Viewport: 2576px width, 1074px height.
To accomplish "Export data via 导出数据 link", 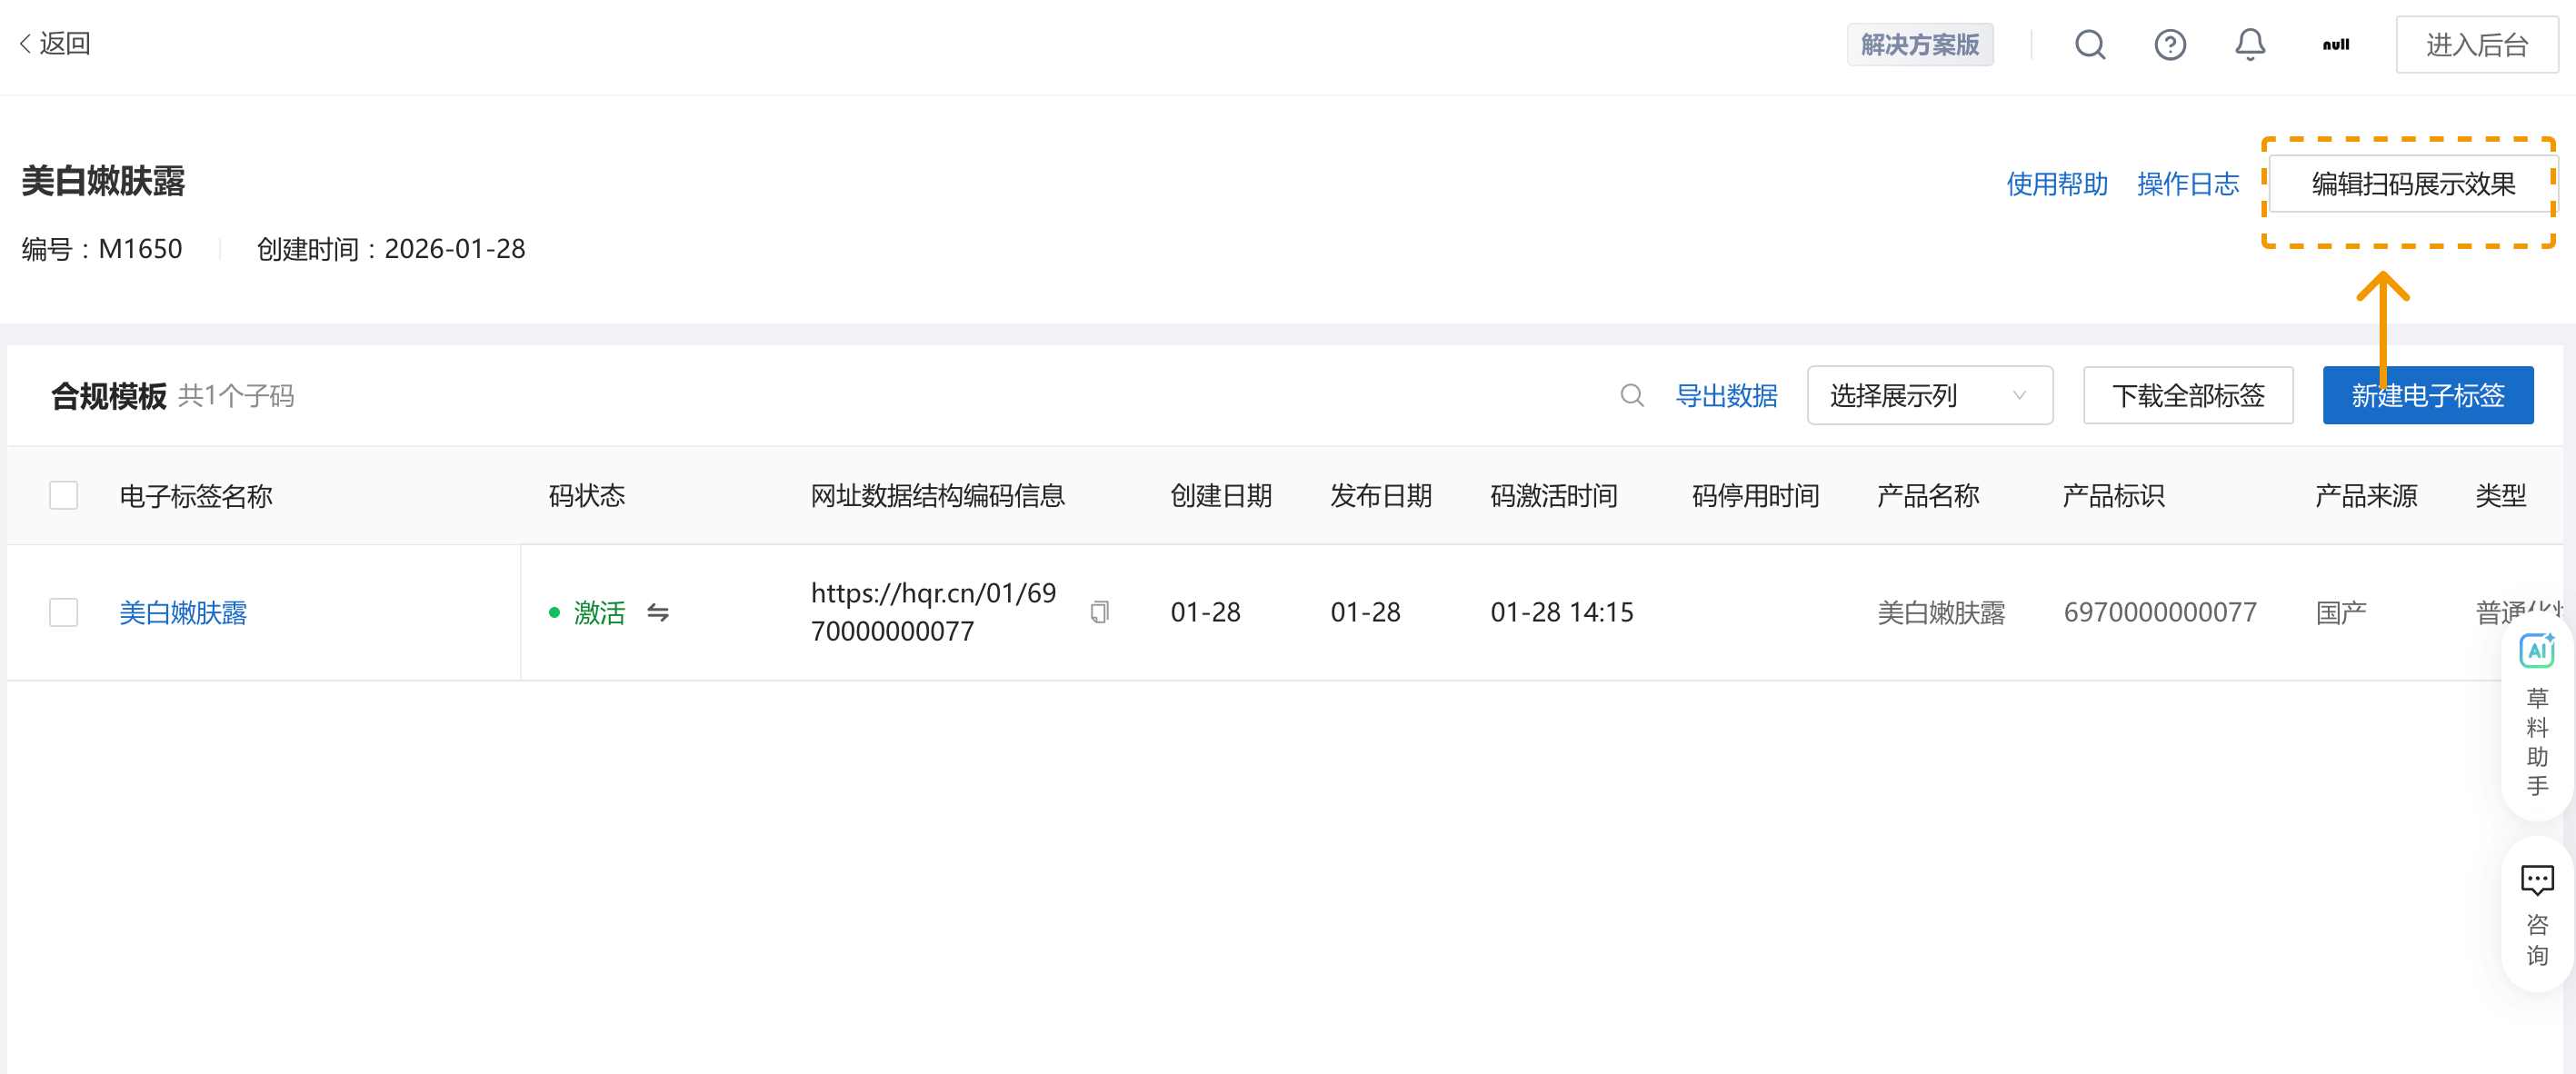I will (x=1728, y=395).
